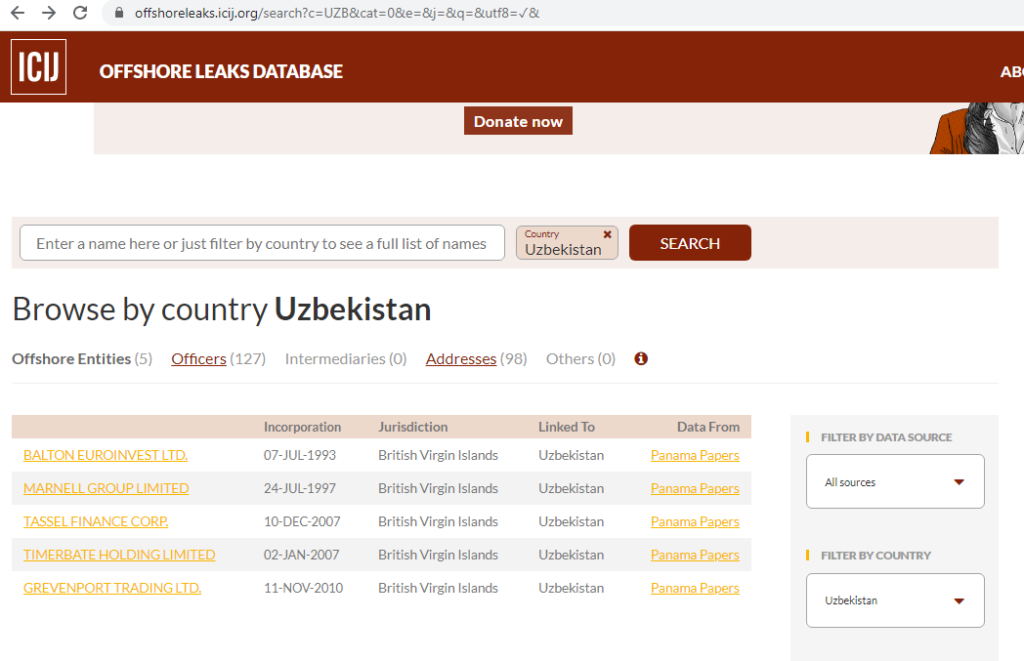Open the All sources data source dropdown
This screenshot has width=1024, height=661.
tap(895, 482)
